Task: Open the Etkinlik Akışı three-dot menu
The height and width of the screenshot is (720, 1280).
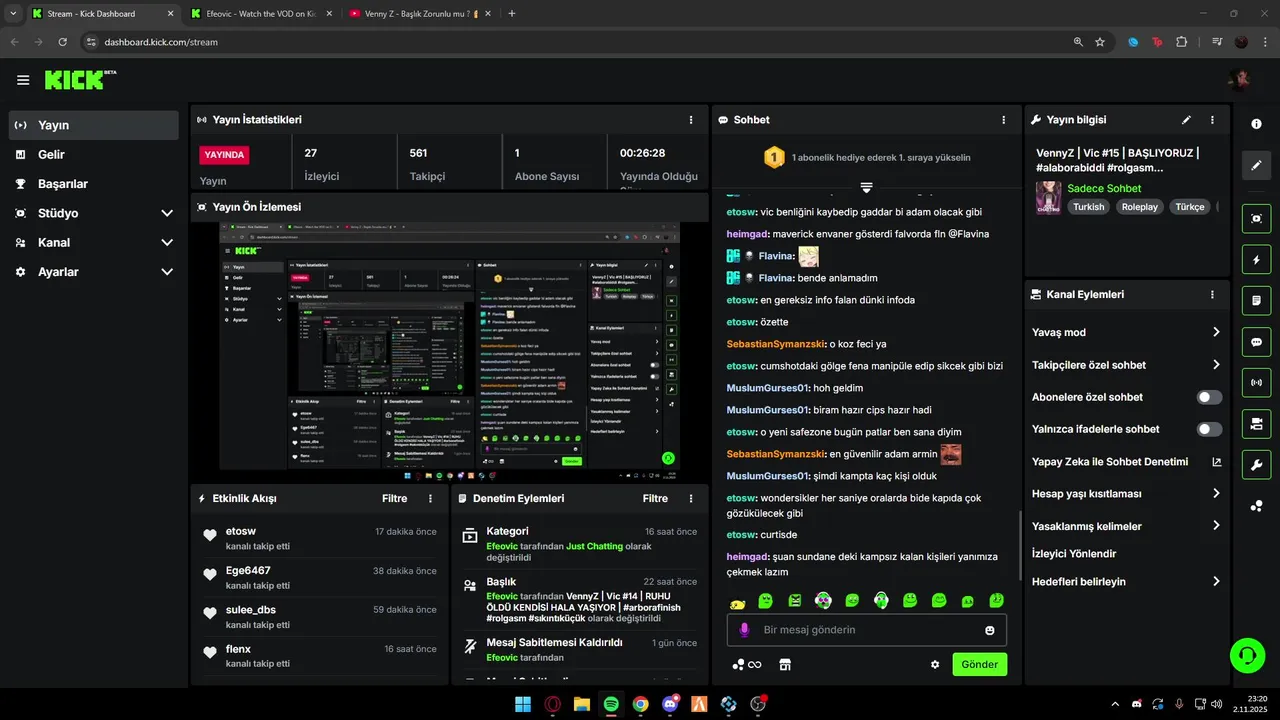Action: pyautogui.click(x=431, y=498)
